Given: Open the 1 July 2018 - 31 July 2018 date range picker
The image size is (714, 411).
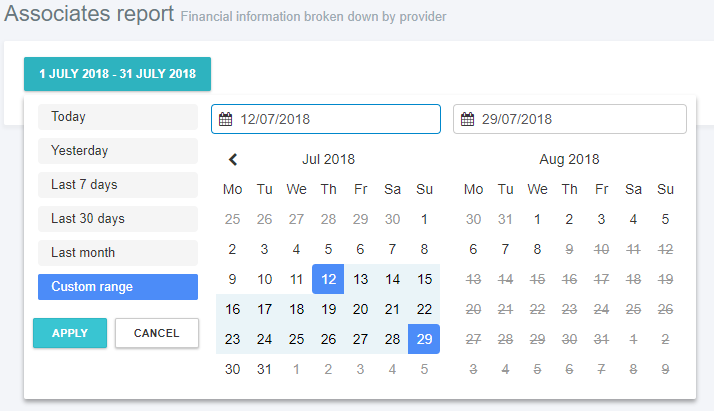Looking at the screenshot, I should click(117, 74).
